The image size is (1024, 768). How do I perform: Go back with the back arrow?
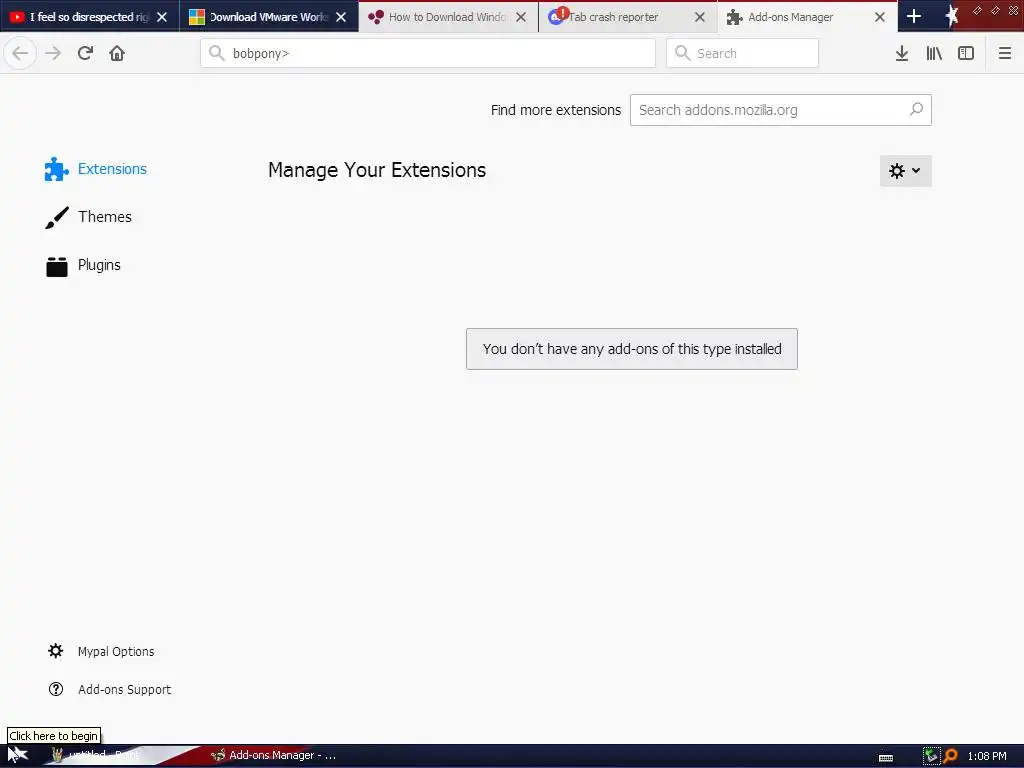click(20, 53)
